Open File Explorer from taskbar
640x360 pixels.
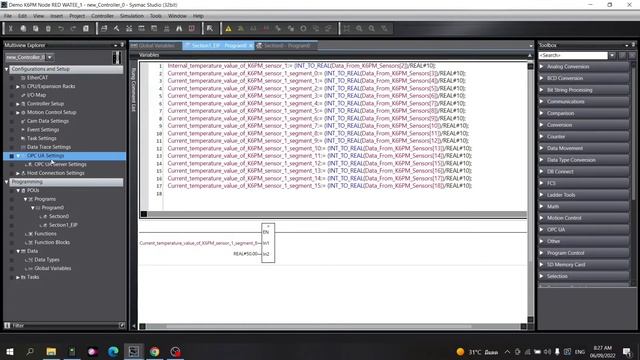[x=51, y=351]
